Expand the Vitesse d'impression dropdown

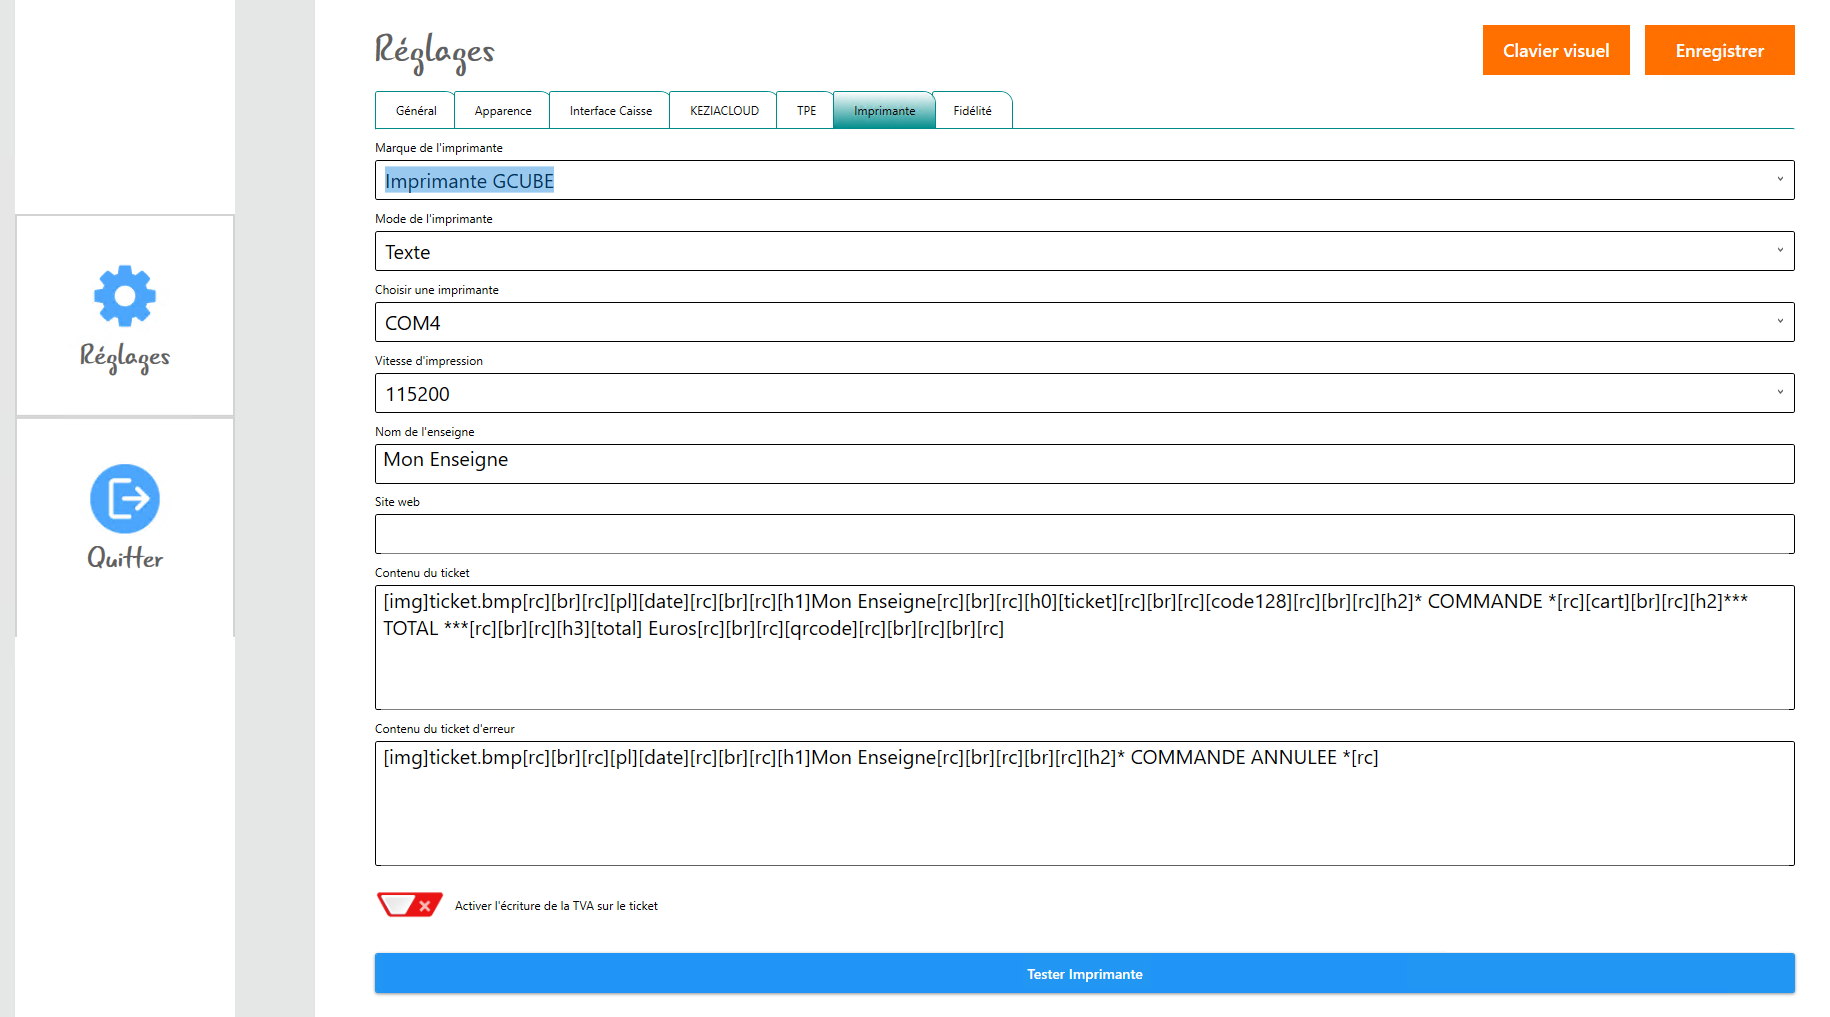point(1084,394)
